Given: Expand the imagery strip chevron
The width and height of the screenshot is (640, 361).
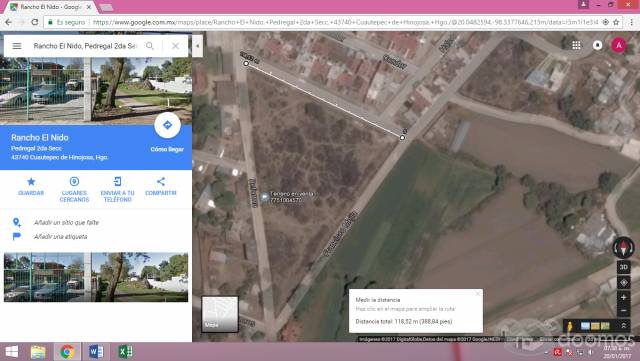Looking at the screenshot, I should 624,325.
